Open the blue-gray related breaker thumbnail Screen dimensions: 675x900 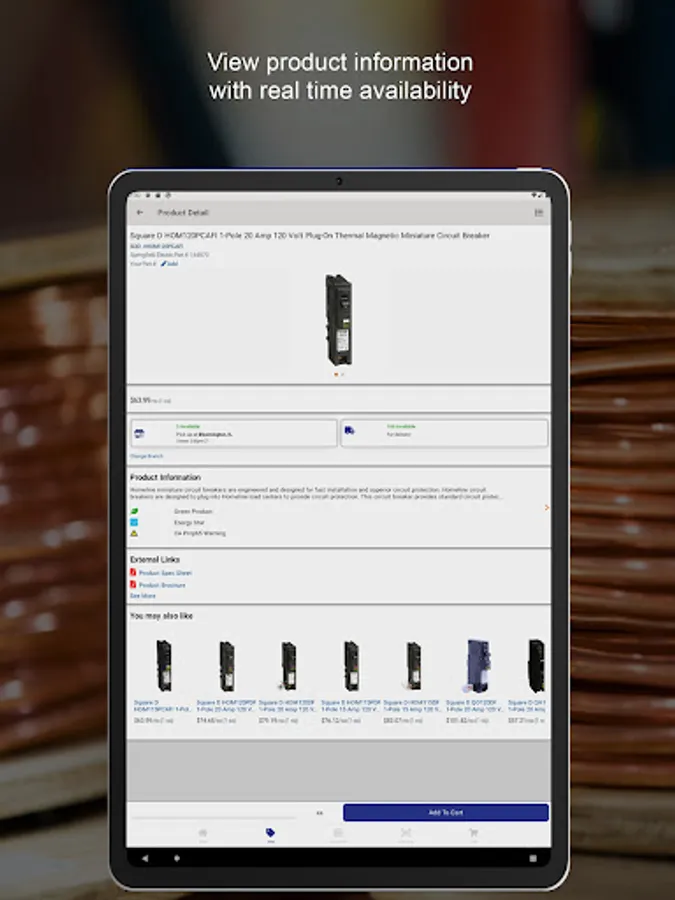pos(476,666)
